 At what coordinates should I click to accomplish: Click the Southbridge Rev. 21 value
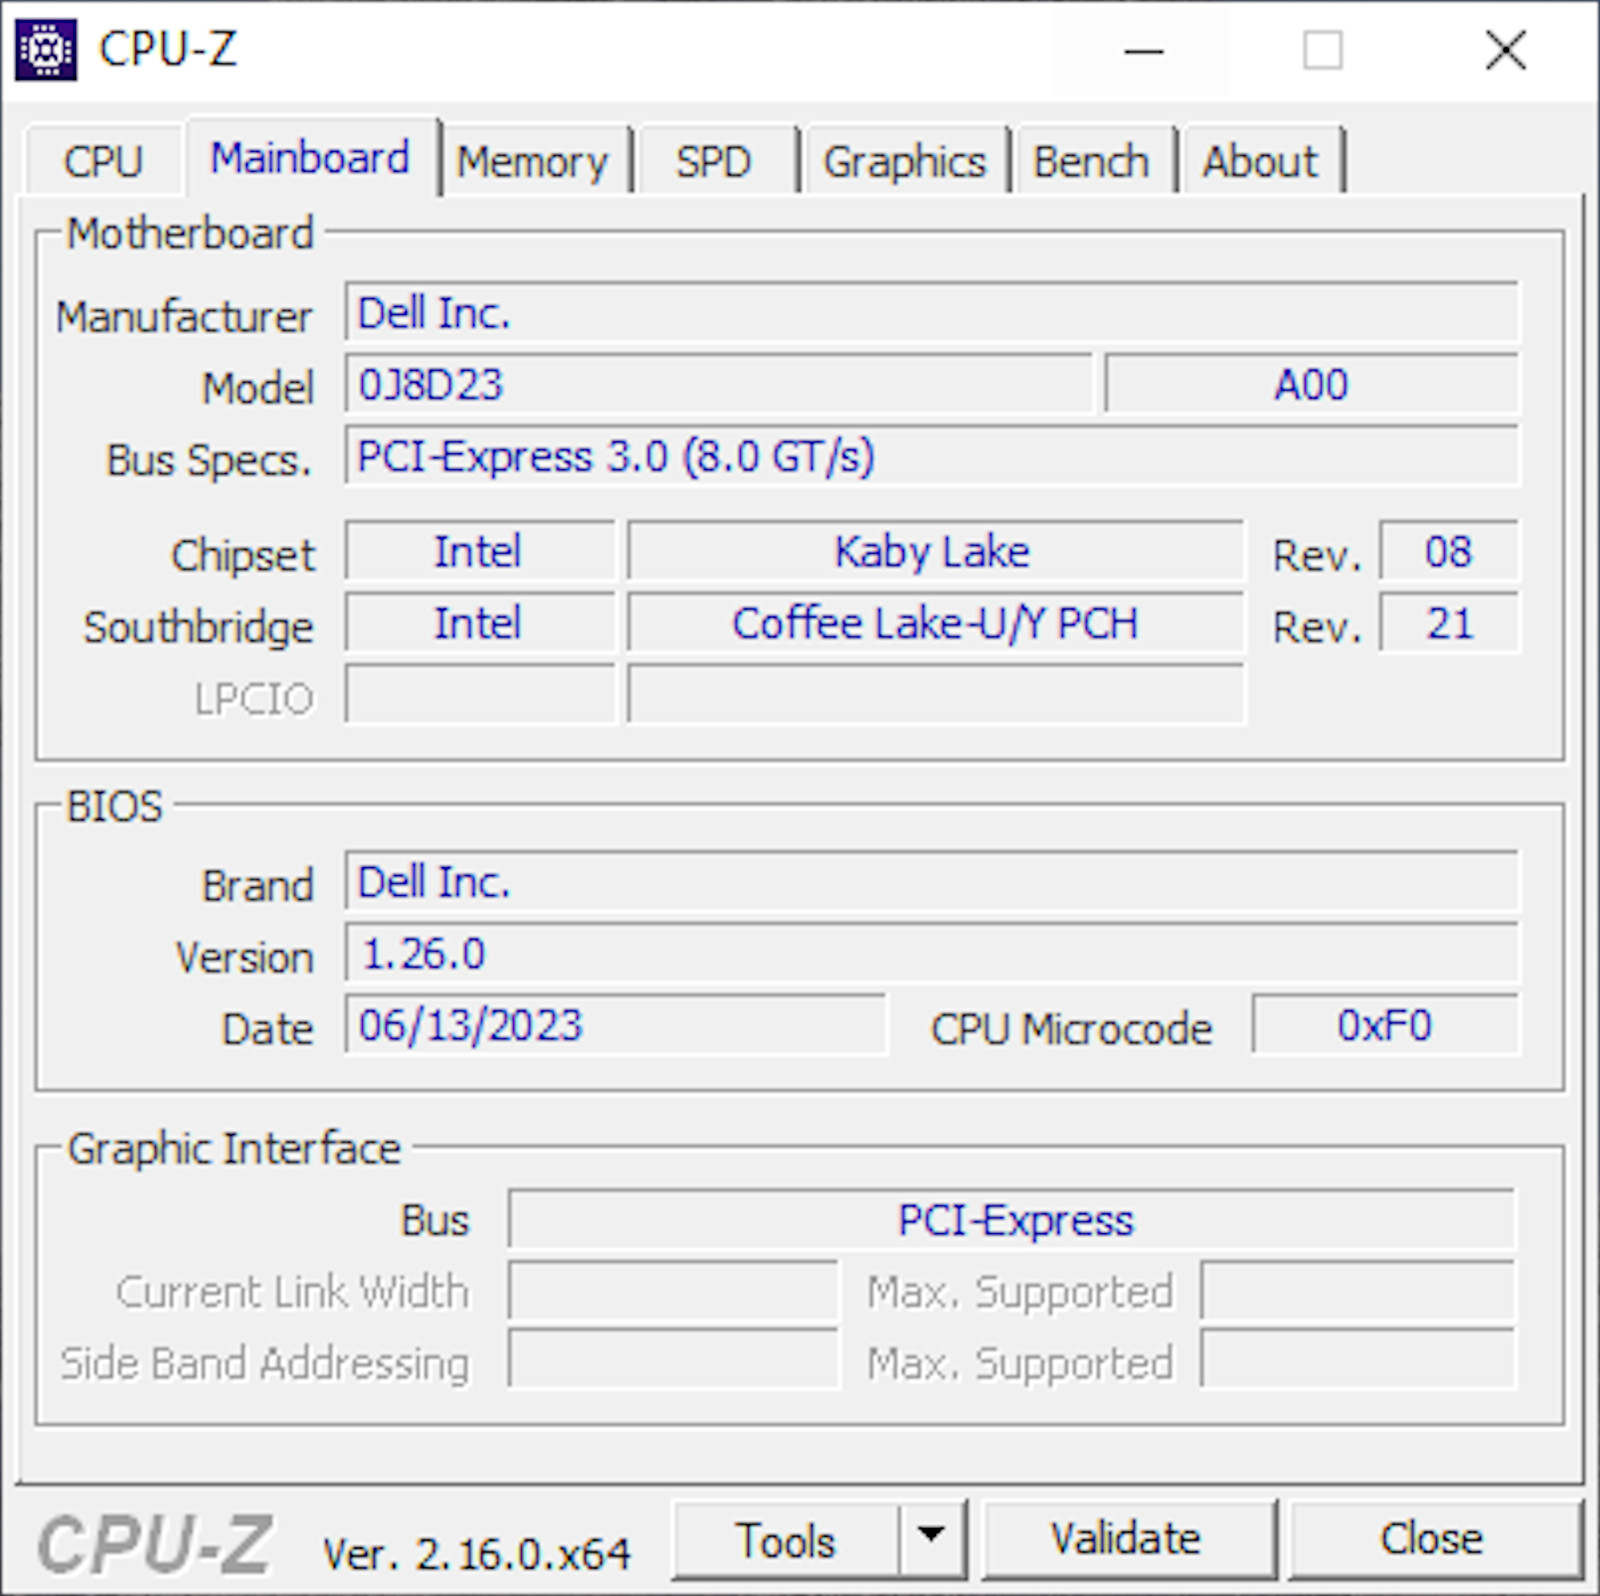pyautogui.click(x=1449, y=623)
